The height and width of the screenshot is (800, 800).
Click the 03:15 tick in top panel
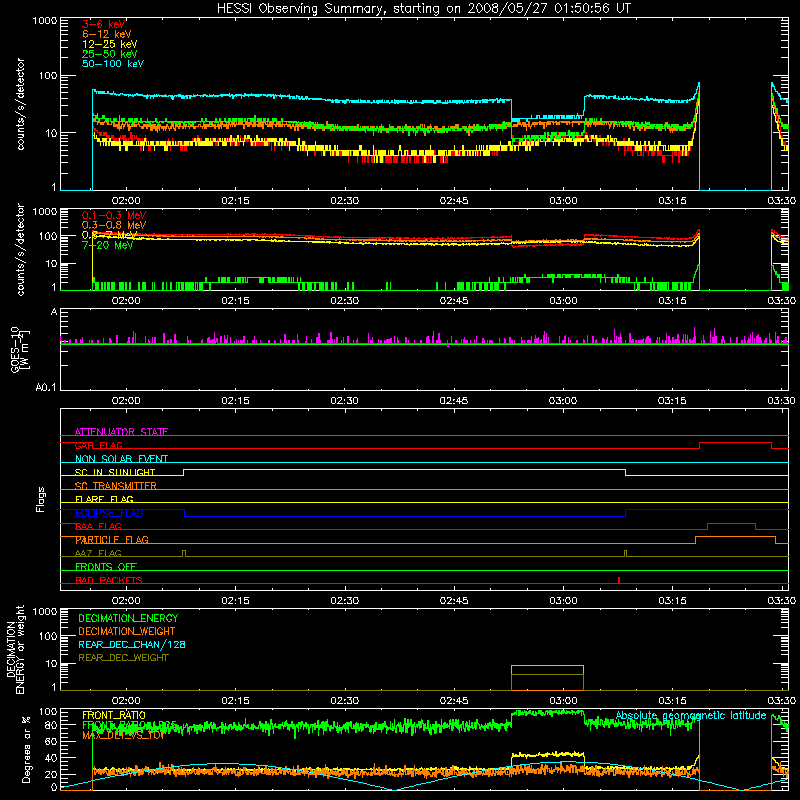[672, 201]
